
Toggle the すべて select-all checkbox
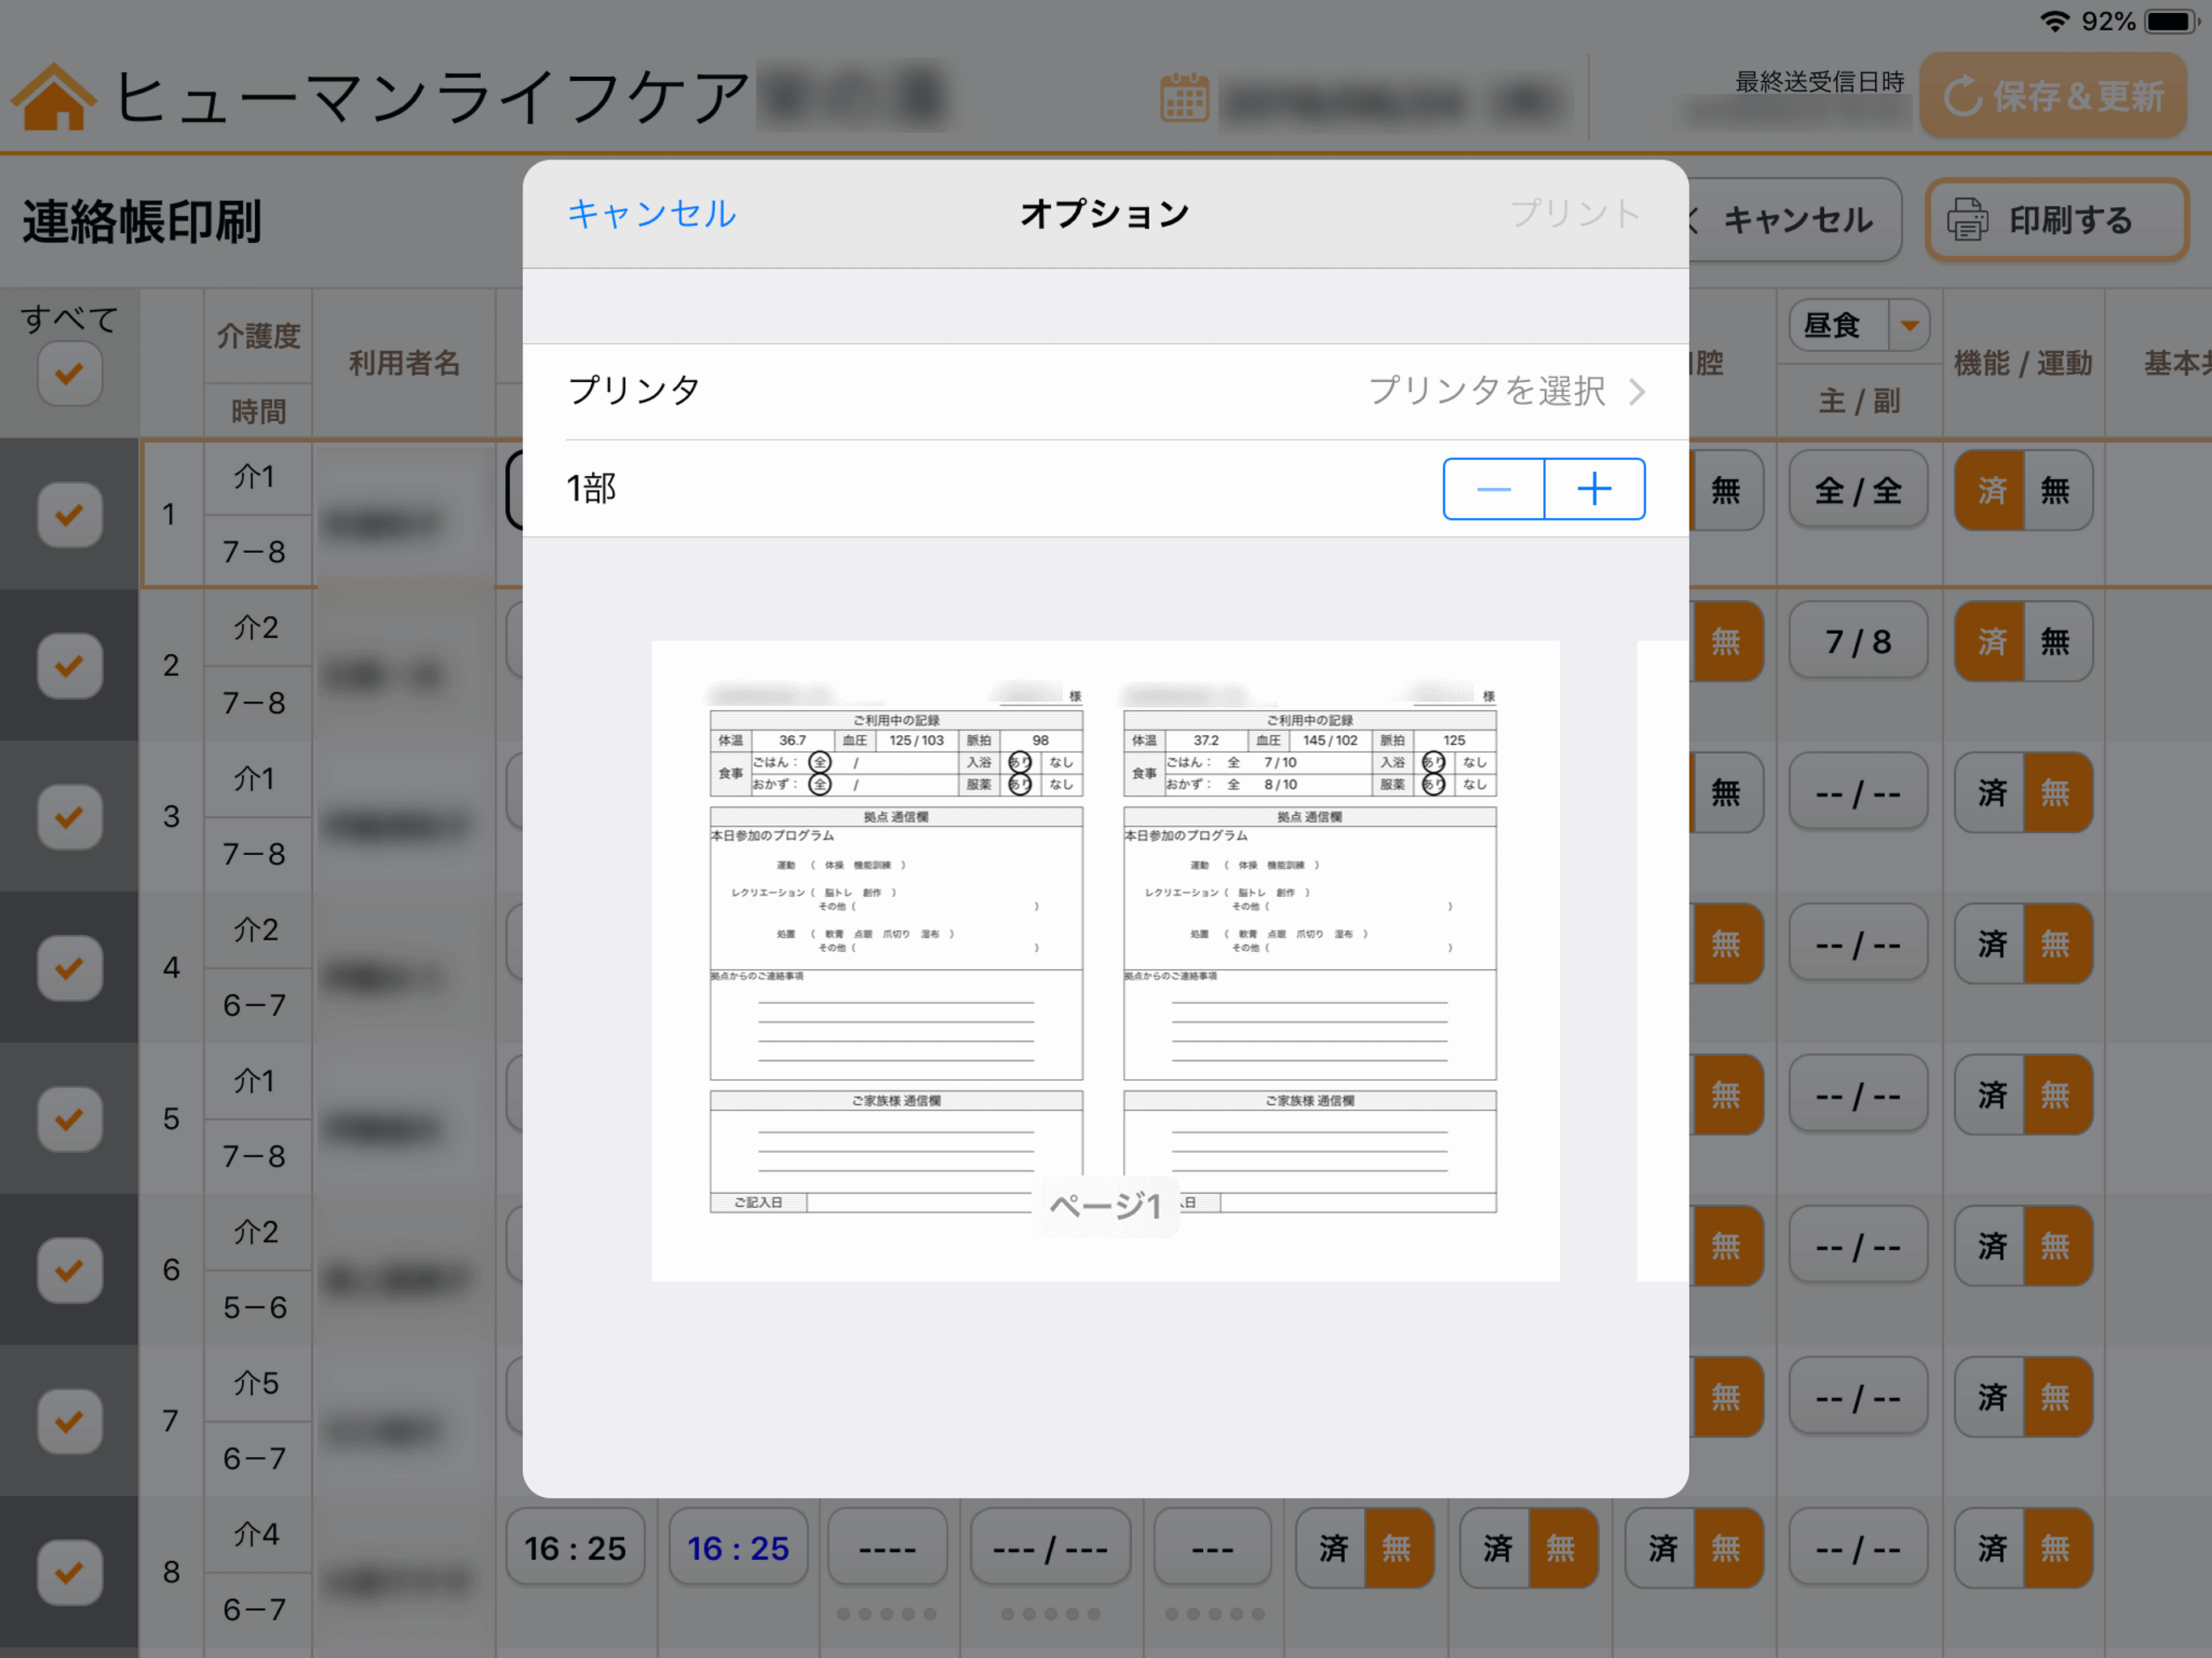tap(69, 374)
